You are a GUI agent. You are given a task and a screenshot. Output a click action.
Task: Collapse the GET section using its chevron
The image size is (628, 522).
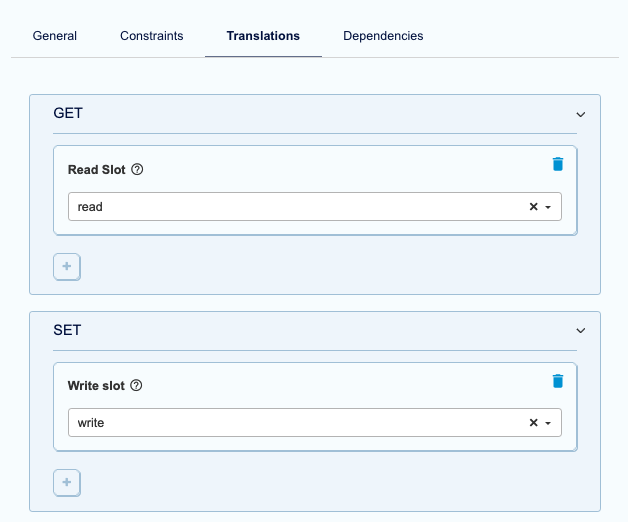[x=580, y=115]
